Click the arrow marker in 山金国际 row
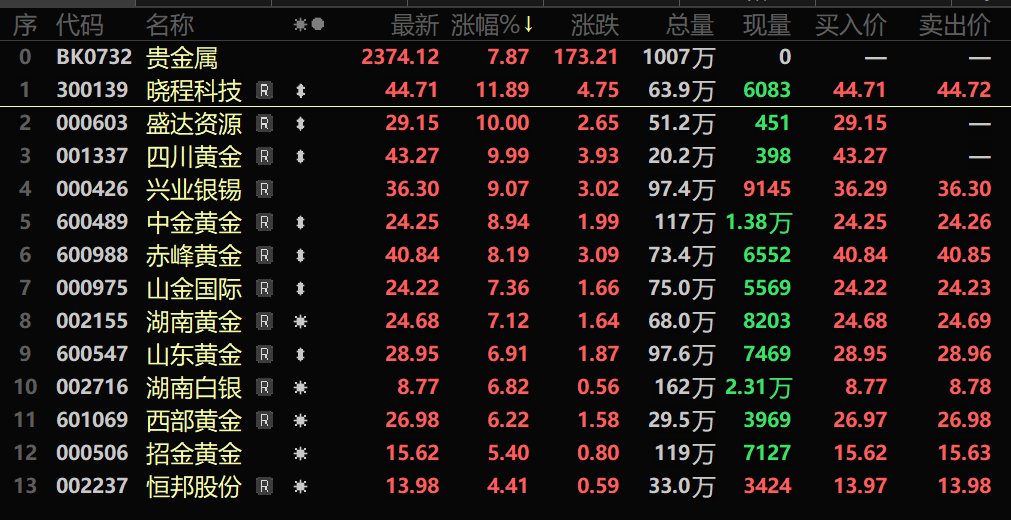The width and height of the screenshot is (1011, 520). click(x=300, y=288)
